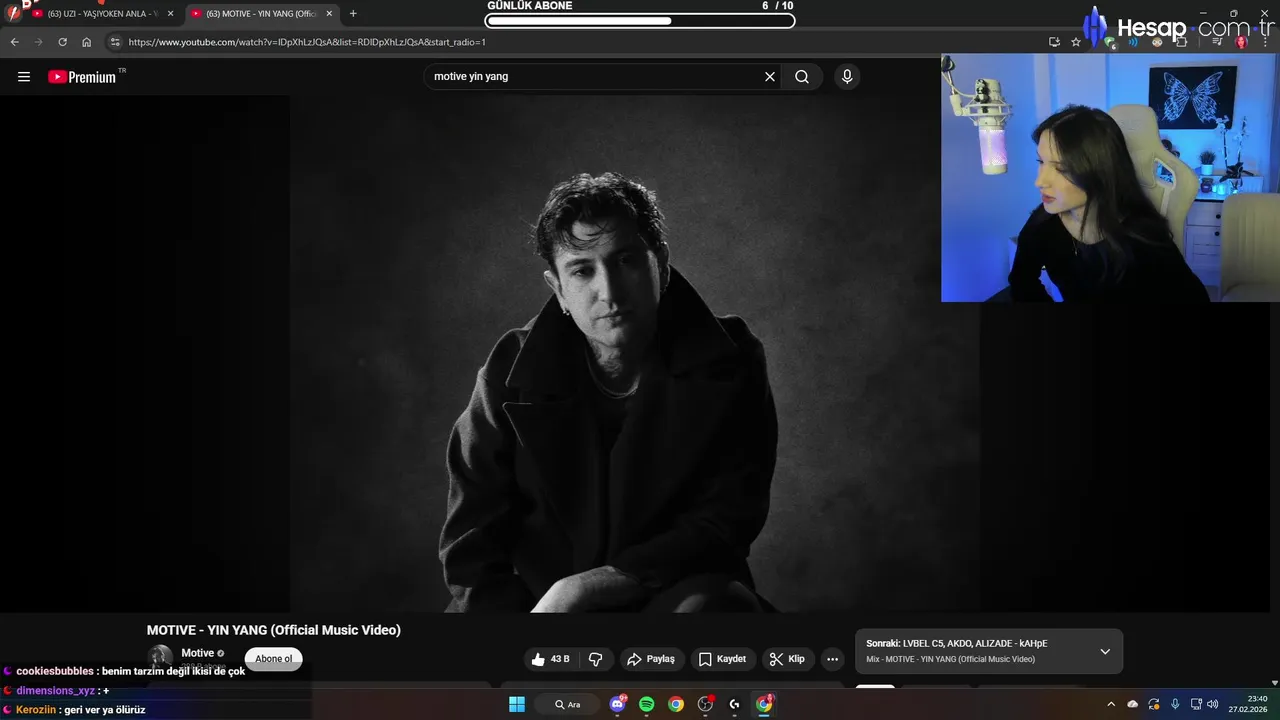
Task: Open the Motive channel avatar
Action: click(x=160, y=657)
